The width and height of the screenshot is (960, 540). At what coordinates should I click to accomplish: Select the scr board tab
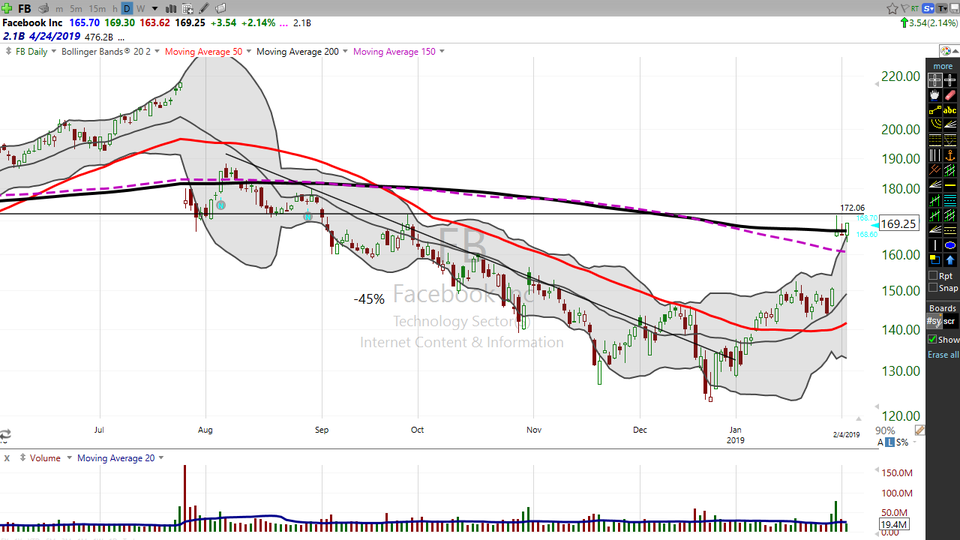point(949,321)
